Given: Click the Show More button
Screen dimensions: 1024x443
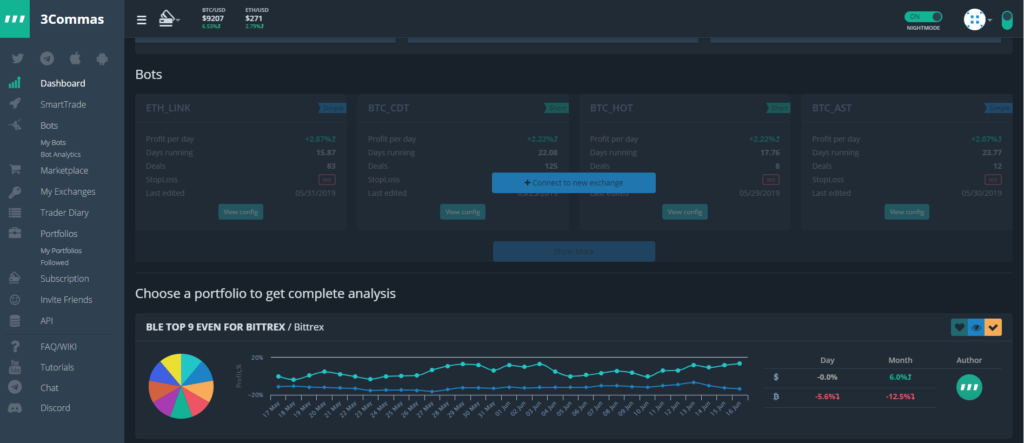Looking at the screenshot, I should point(573,252).
